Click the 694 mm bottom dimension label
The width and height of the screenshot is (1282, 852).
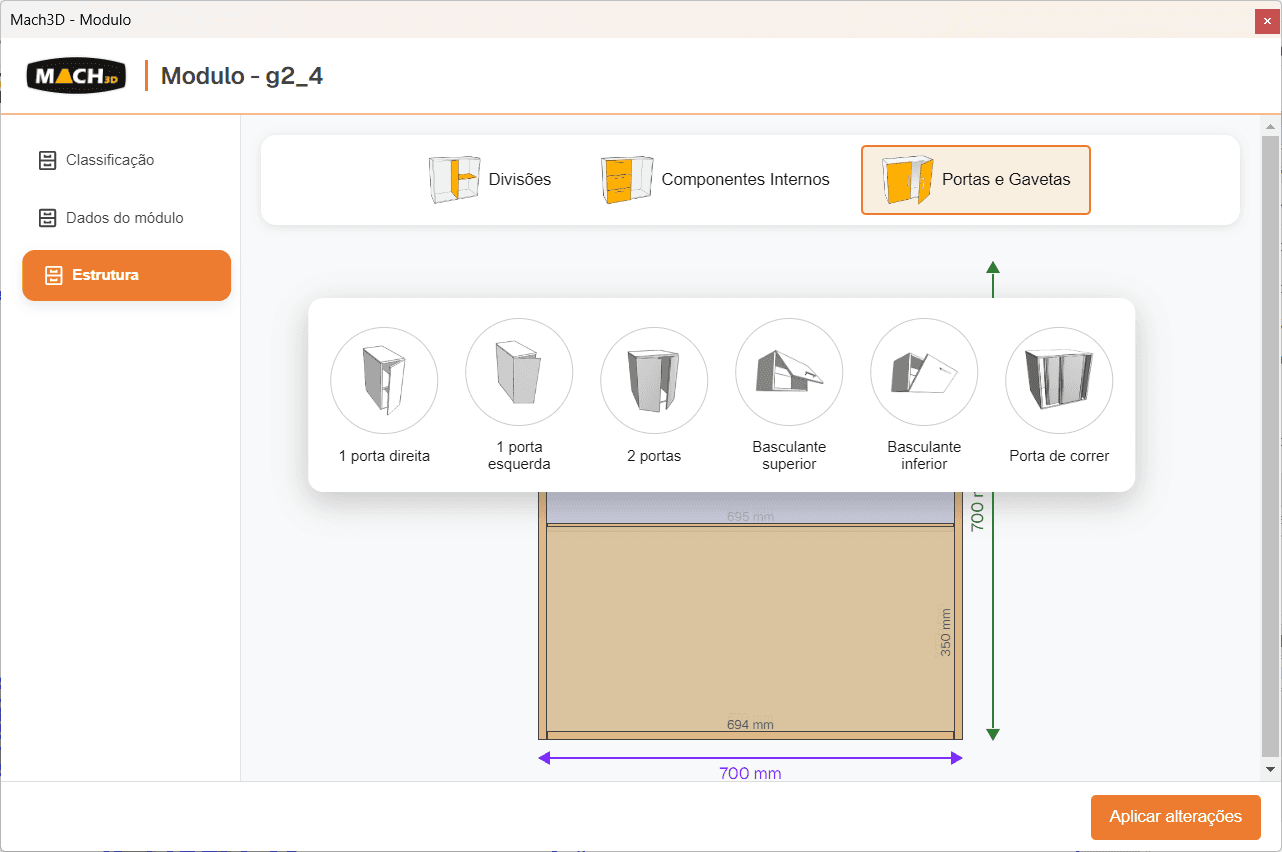point(750,725)
